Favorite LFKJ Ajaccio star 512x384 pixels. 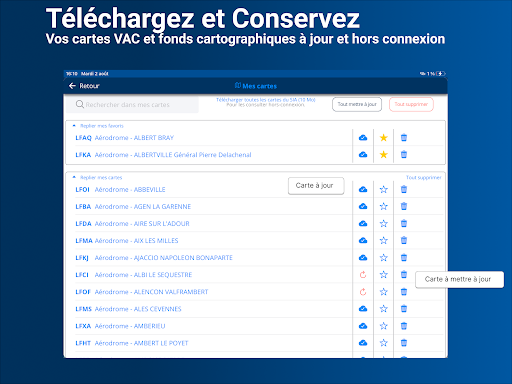tap(384, 258)
